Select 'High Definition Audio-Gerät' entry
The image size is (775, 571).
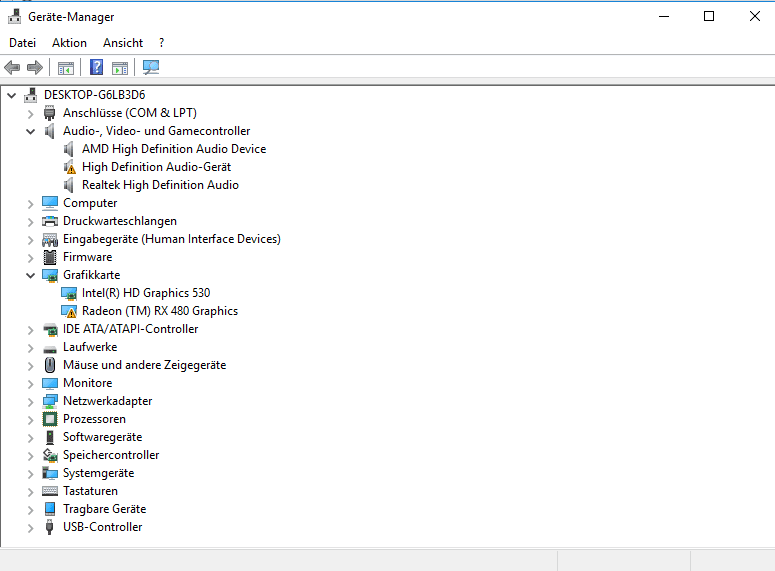coord(156,167)
